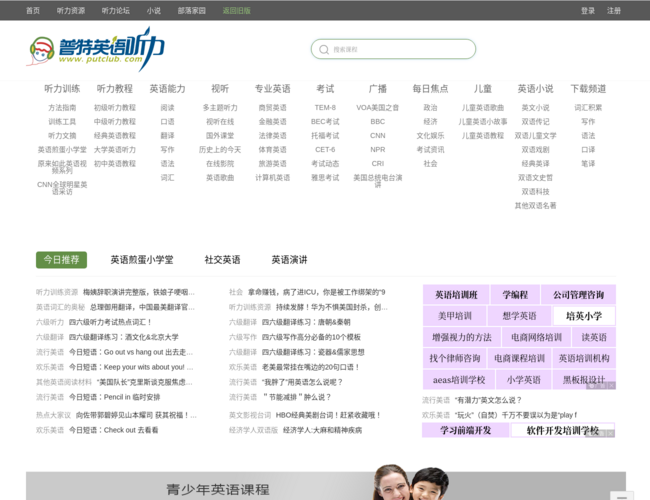
Task: Click CNN broadcast link
Action: coord(378,136)
